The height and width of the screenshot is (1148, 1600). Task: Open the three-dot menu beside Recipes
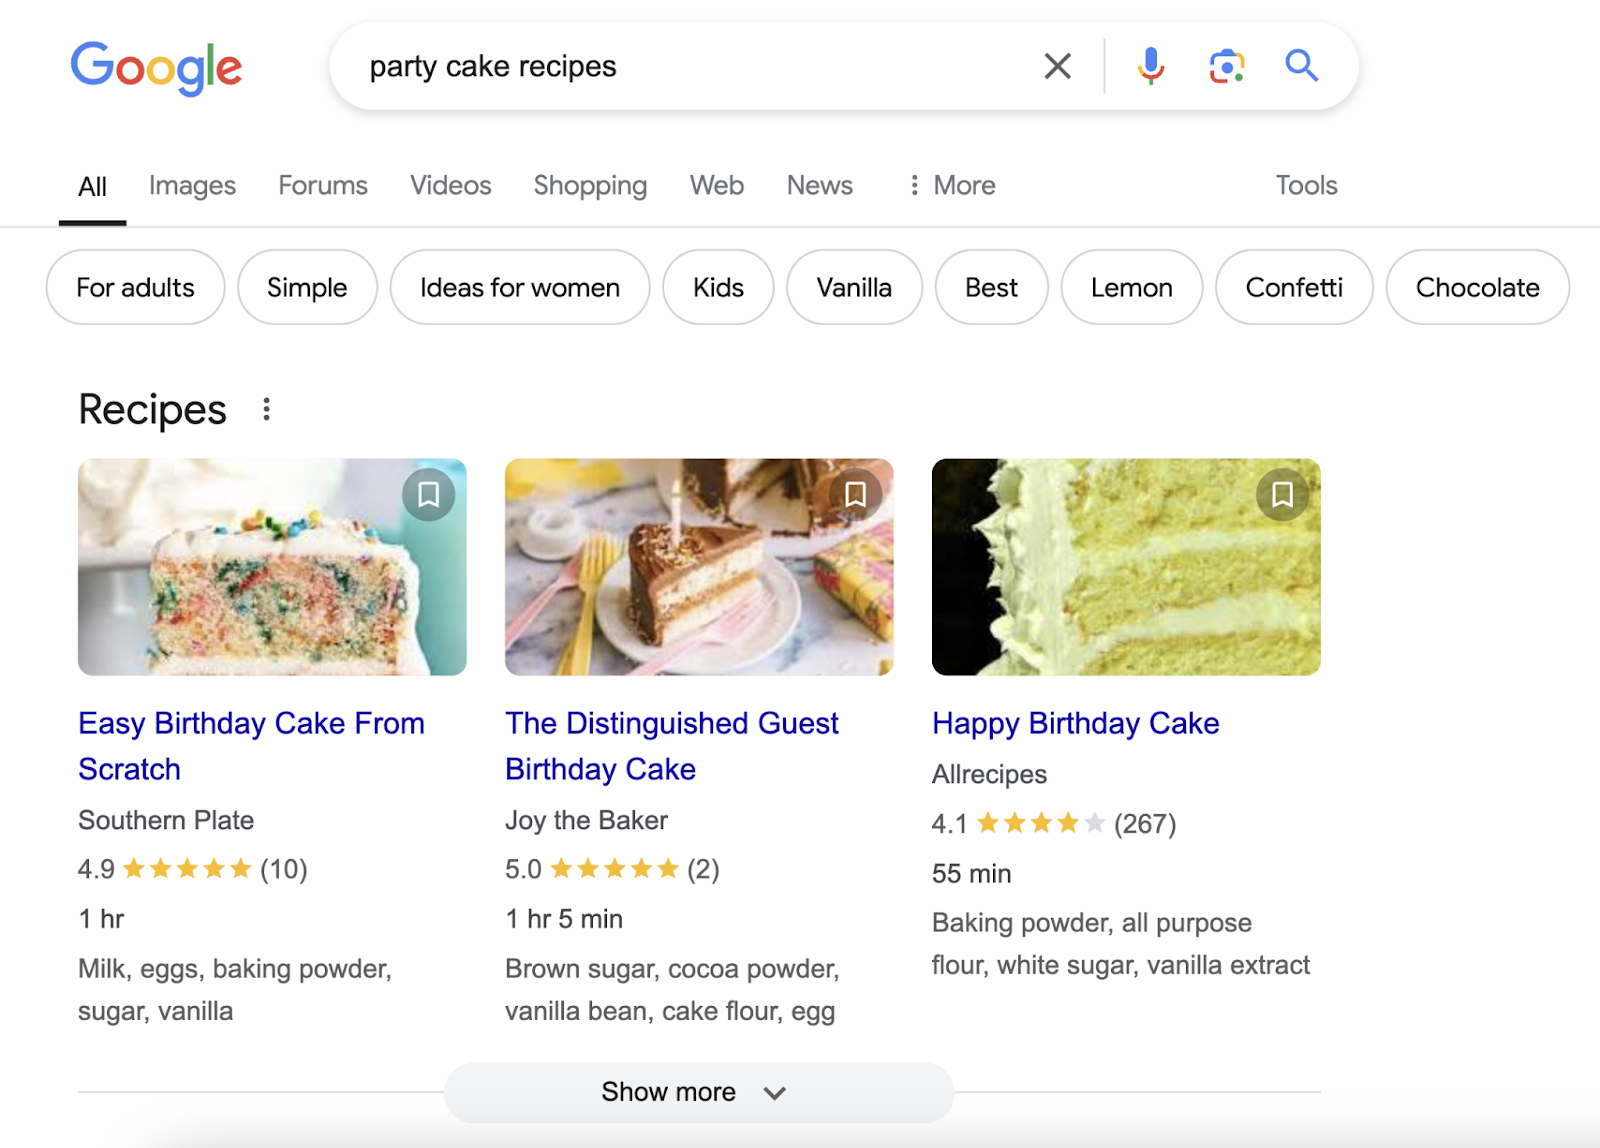click(x=267, y=409)
